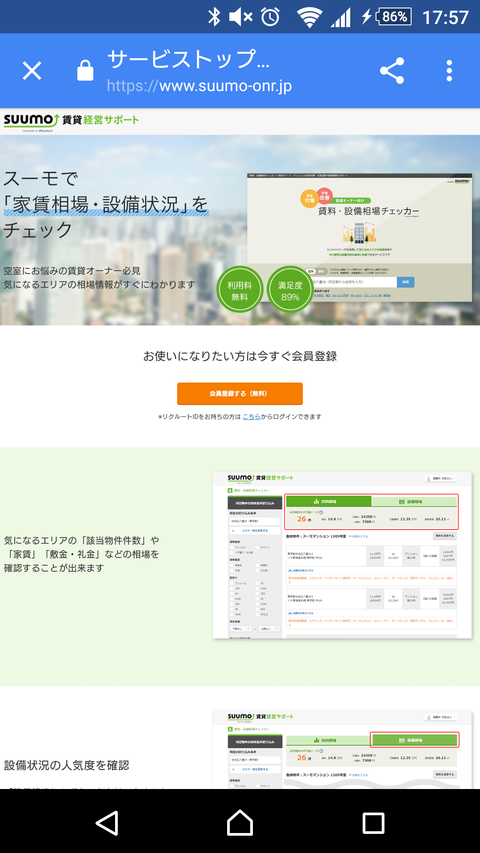480x853 pixels.
Task: Tap the SUUMO 賃貸経営サポート logo
Action: (x=71, y=121)
